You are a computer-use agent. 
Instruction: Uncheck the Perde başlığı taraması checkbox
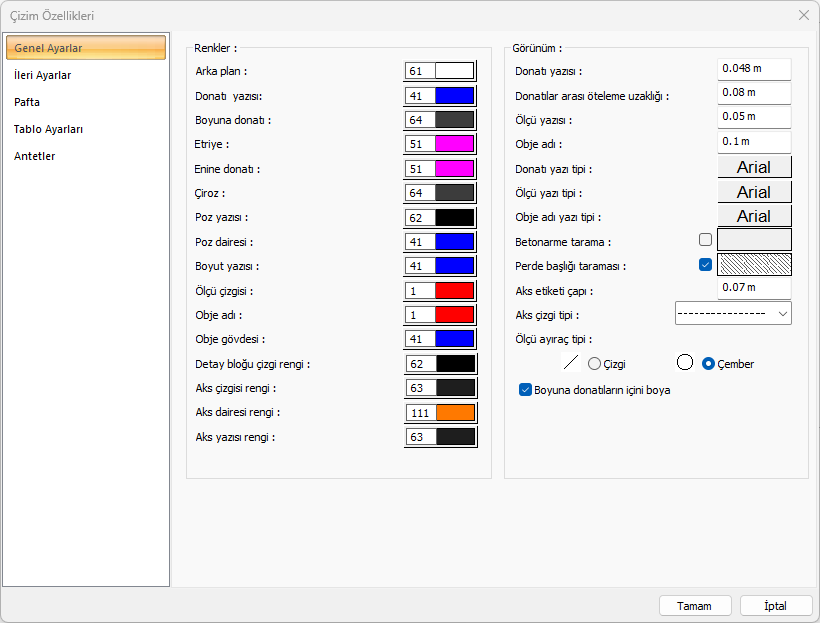[x=706, y=265]
